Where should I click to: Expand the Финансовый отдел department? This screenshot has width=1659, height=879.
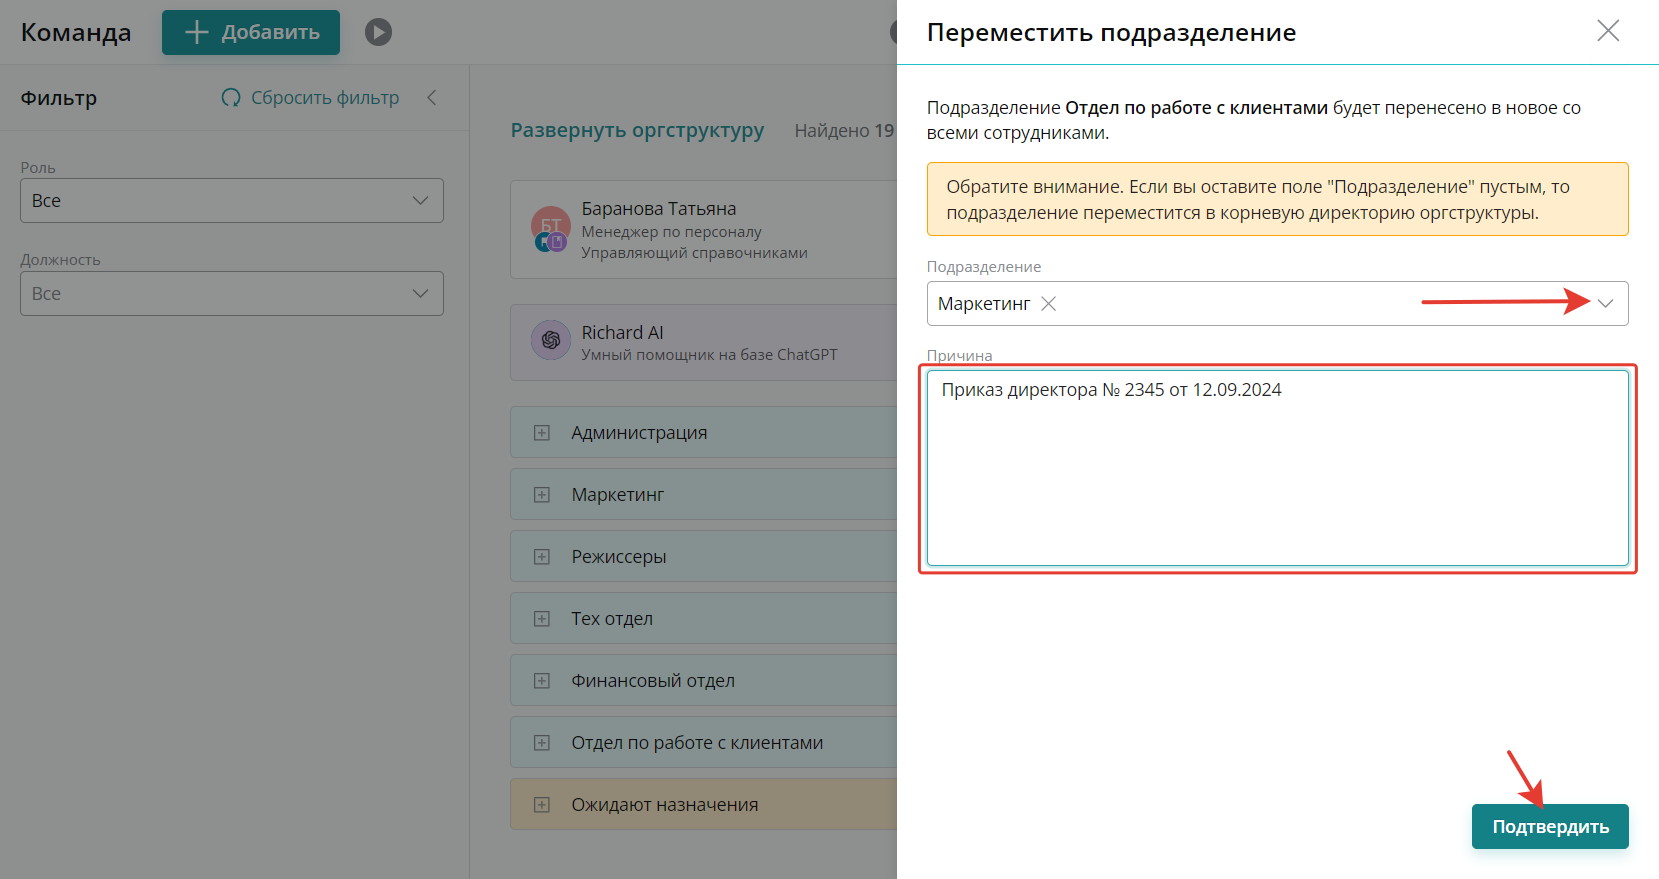pyautogui.click(x=542, y=681)
